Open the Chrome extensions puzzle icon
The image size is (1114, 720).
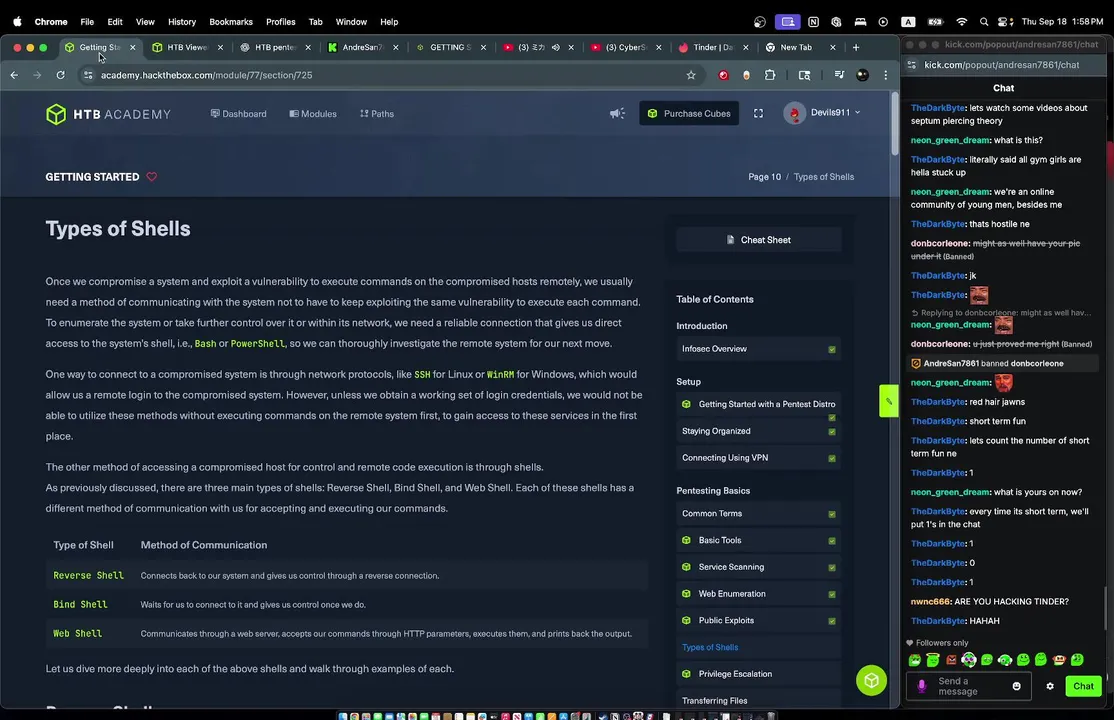coord(770,75)
